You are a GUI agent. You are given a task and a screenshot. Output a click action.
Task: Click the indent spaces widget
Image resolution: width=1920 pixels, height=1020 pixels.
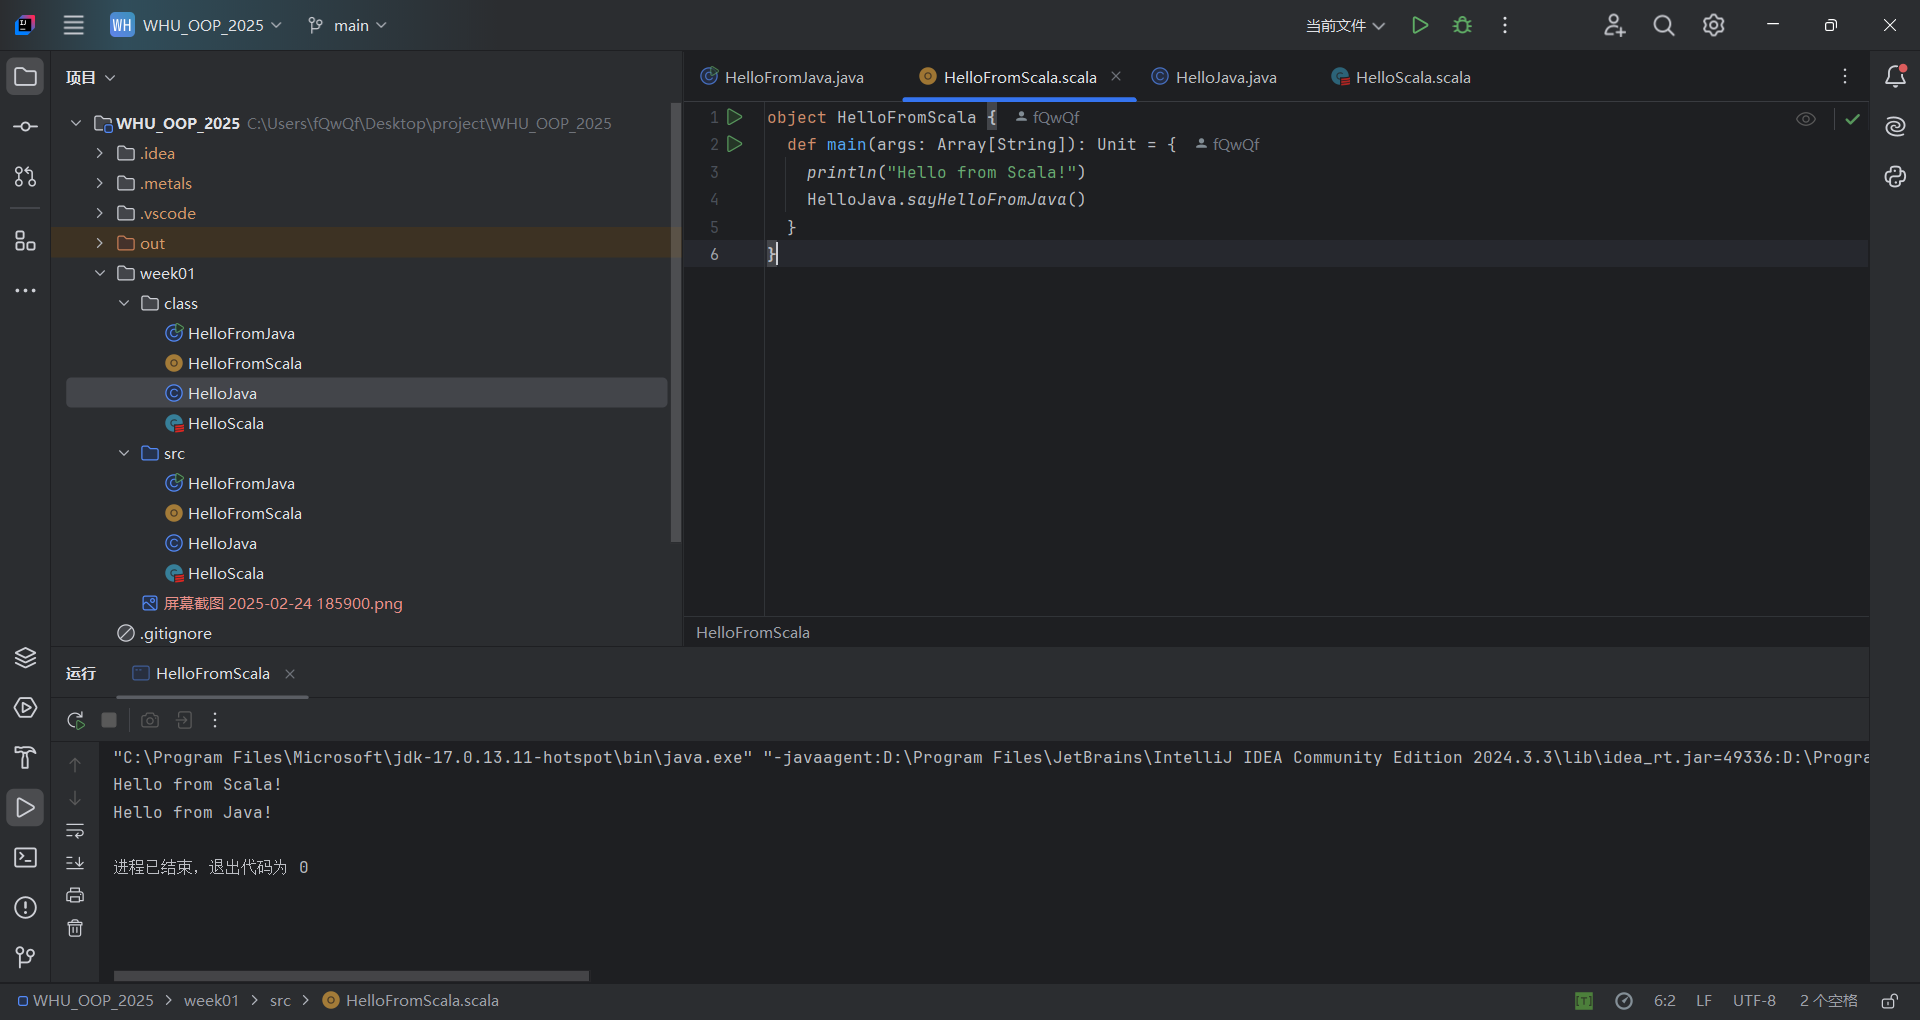(x=1828, y=1001)
